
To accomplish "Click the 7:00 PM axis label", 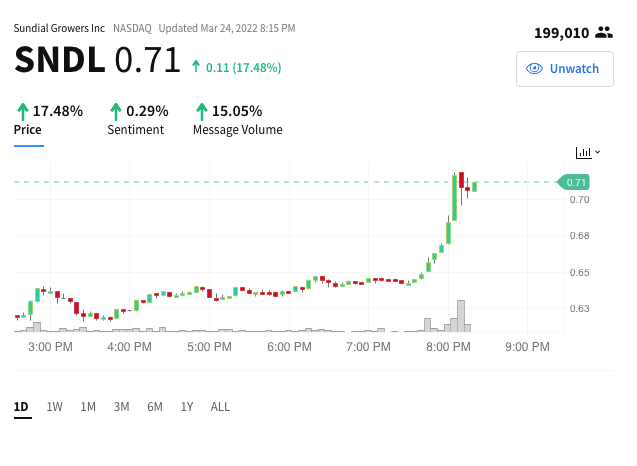I will pyautogui.click(x=368, y=347).
